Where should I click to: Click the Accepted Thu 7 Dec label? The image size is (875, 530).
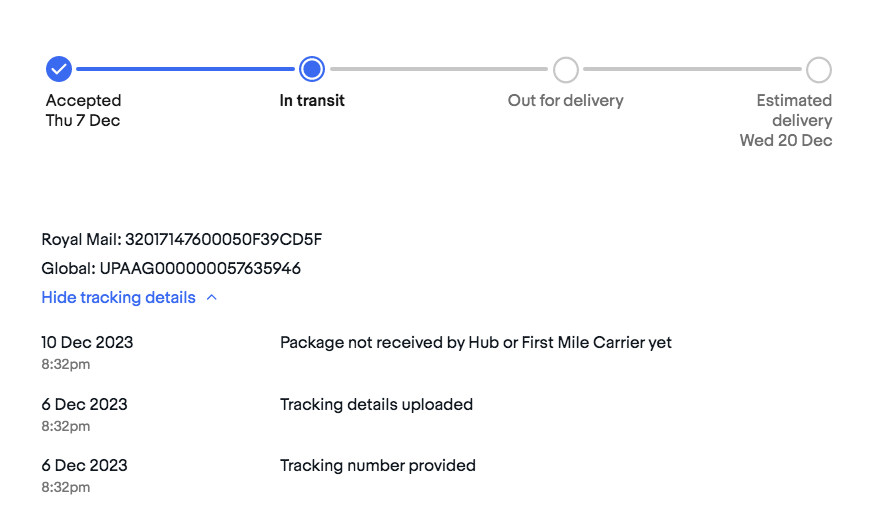point(83,110)
